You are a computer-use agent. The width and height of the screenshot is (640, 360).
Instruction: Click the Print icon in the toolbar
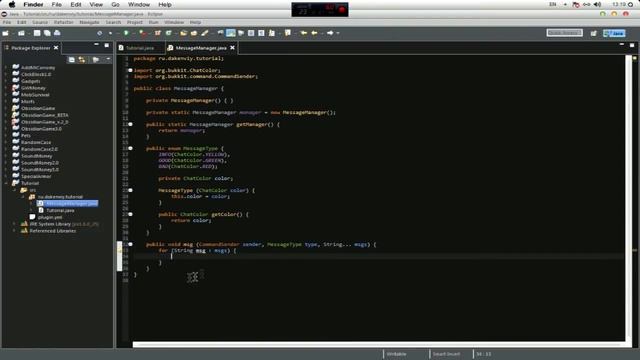[57, 33]
